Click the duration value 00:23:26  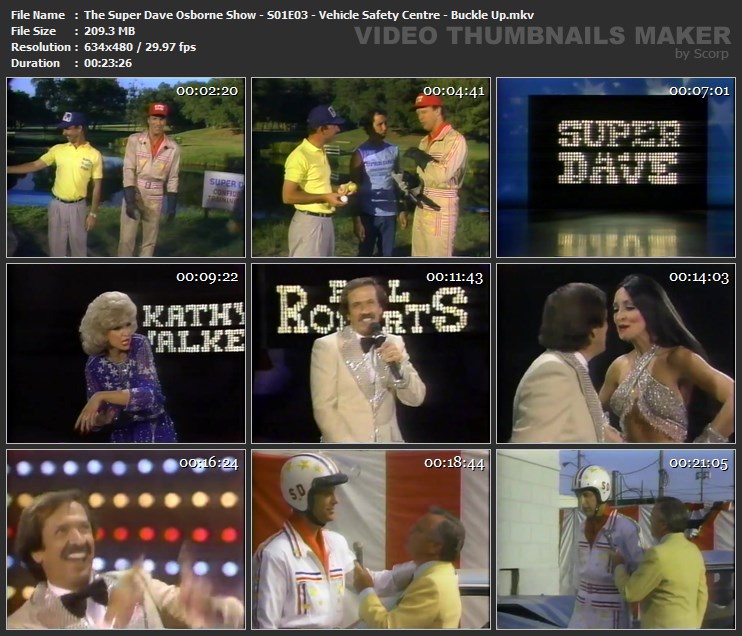pyautogui.click(x=108, y=63)
